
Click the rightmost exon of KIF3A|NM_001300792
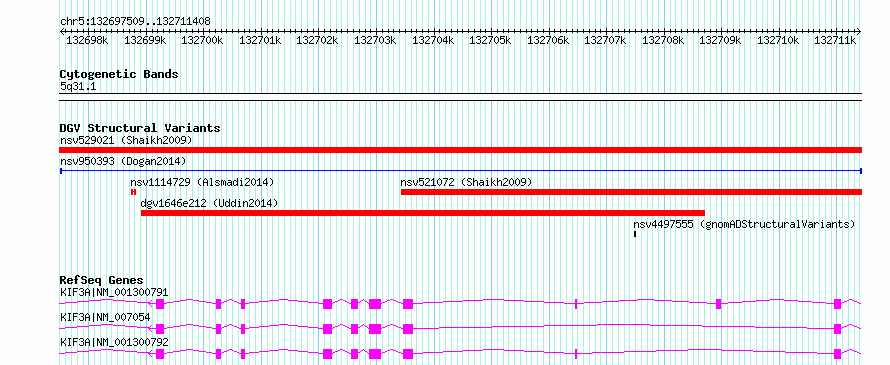pos(837,354)
